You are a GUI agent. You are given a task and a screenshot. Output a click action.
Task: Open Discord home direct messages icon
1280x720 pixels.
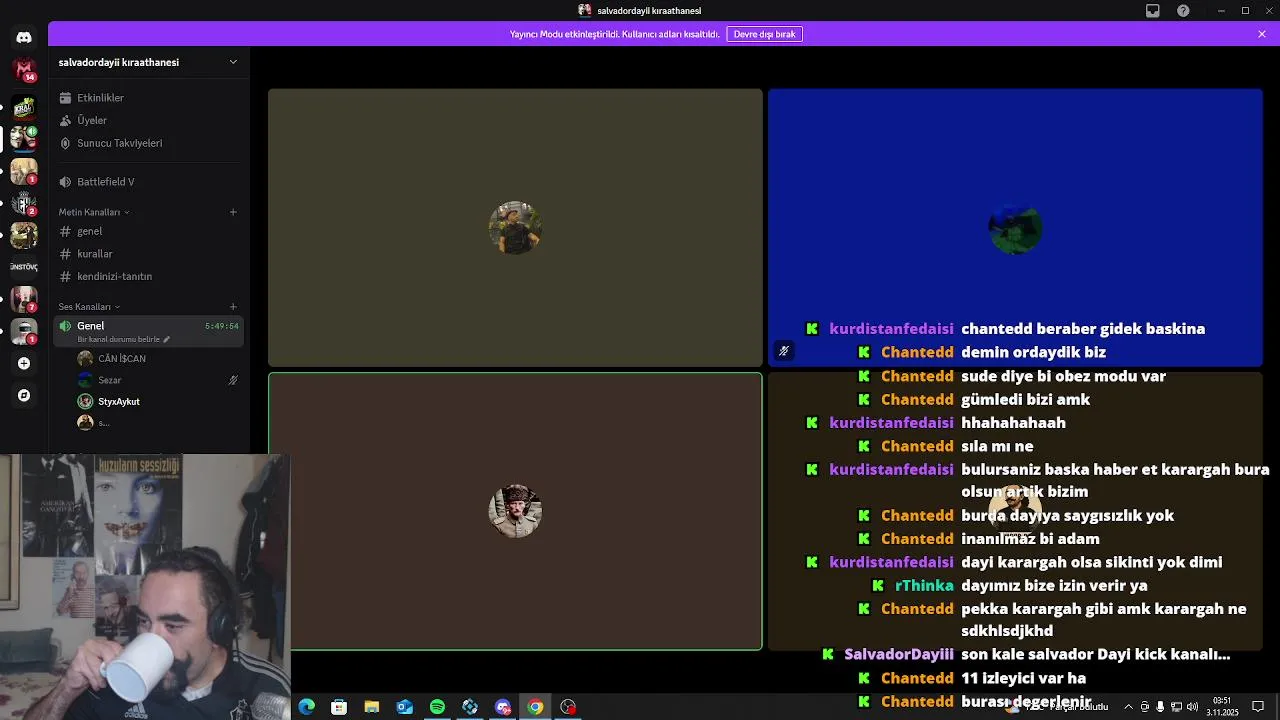tap(24, 37)
